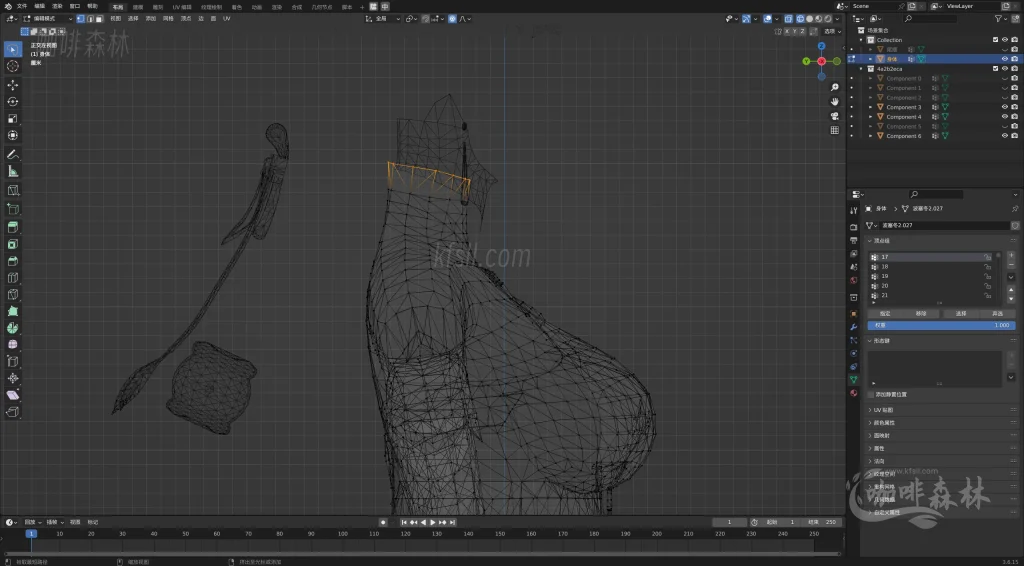1024x566 pixels.
Task: Open the UV menu in viewport header
Action: 227,19
